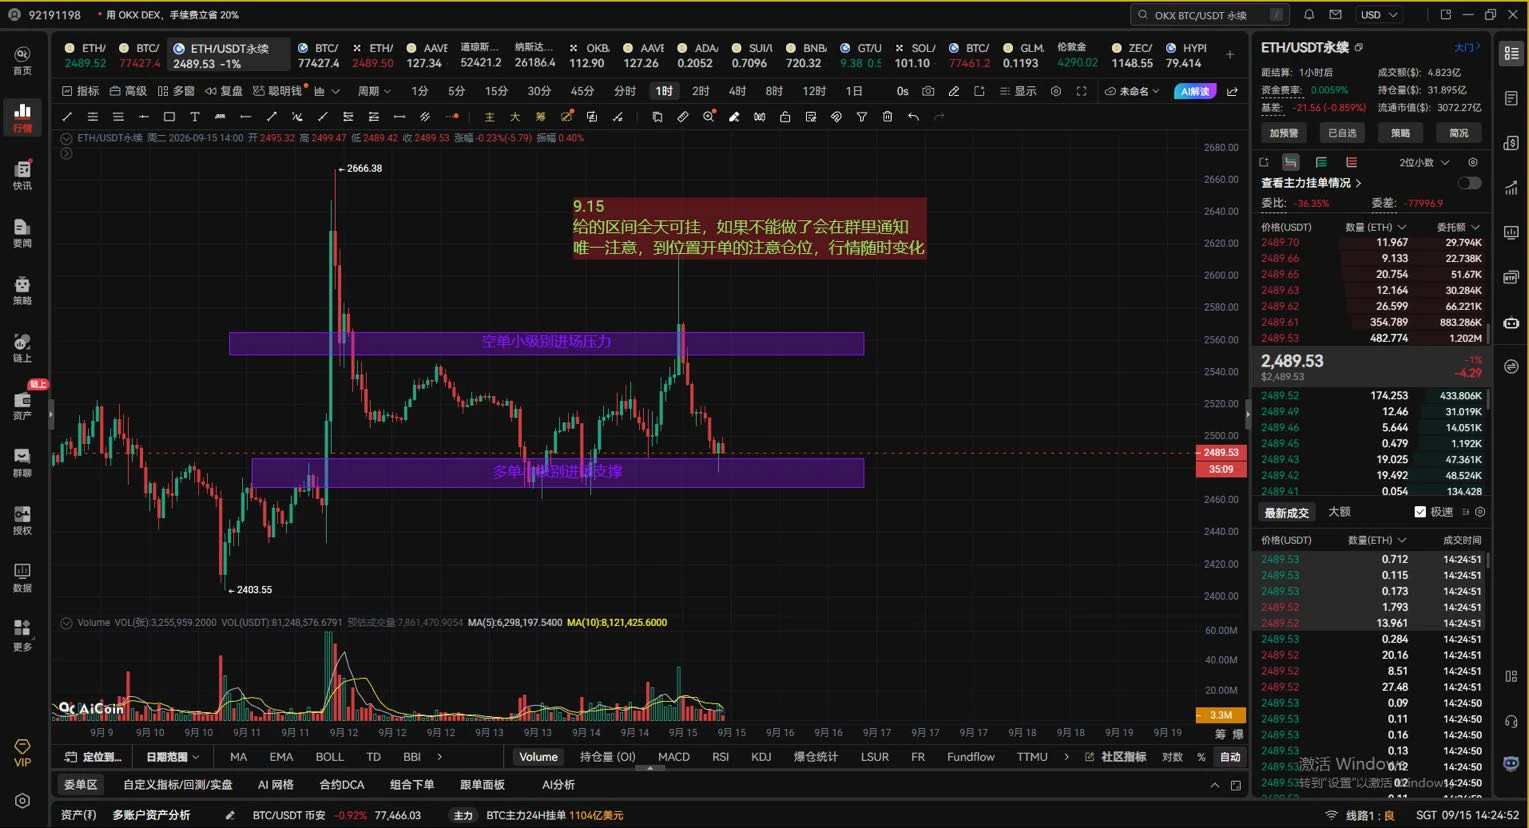Open the mail messages icon
This screenshot has width=1529, height=828.
tap(1335, 15)
